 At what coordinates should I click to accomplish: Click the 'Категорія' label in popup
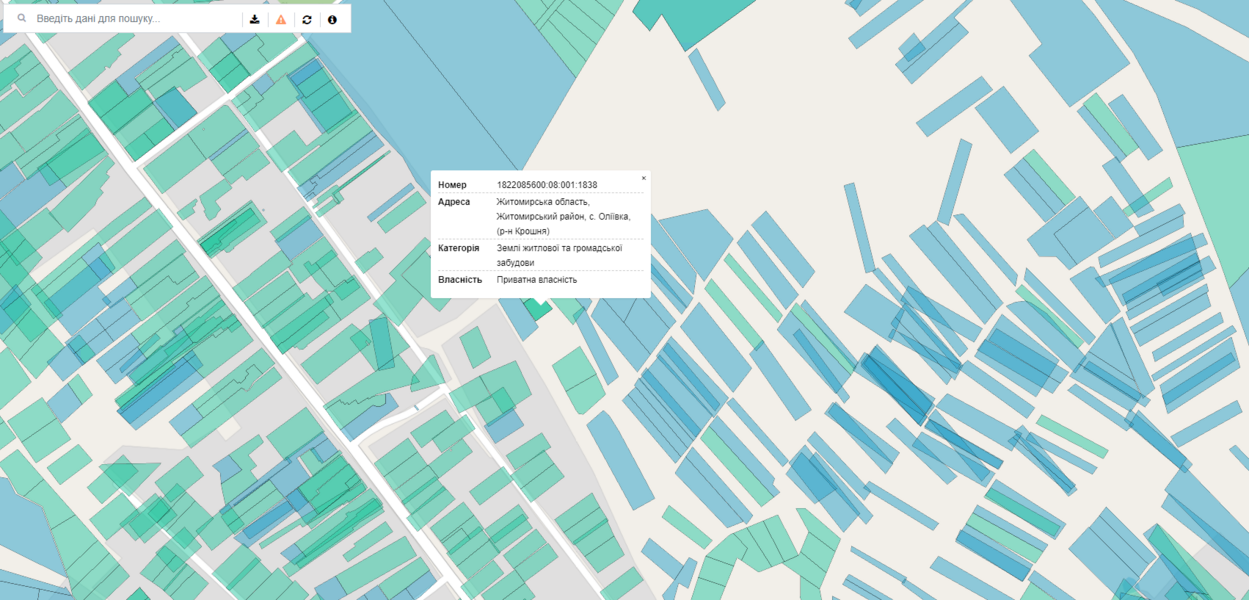458,248
